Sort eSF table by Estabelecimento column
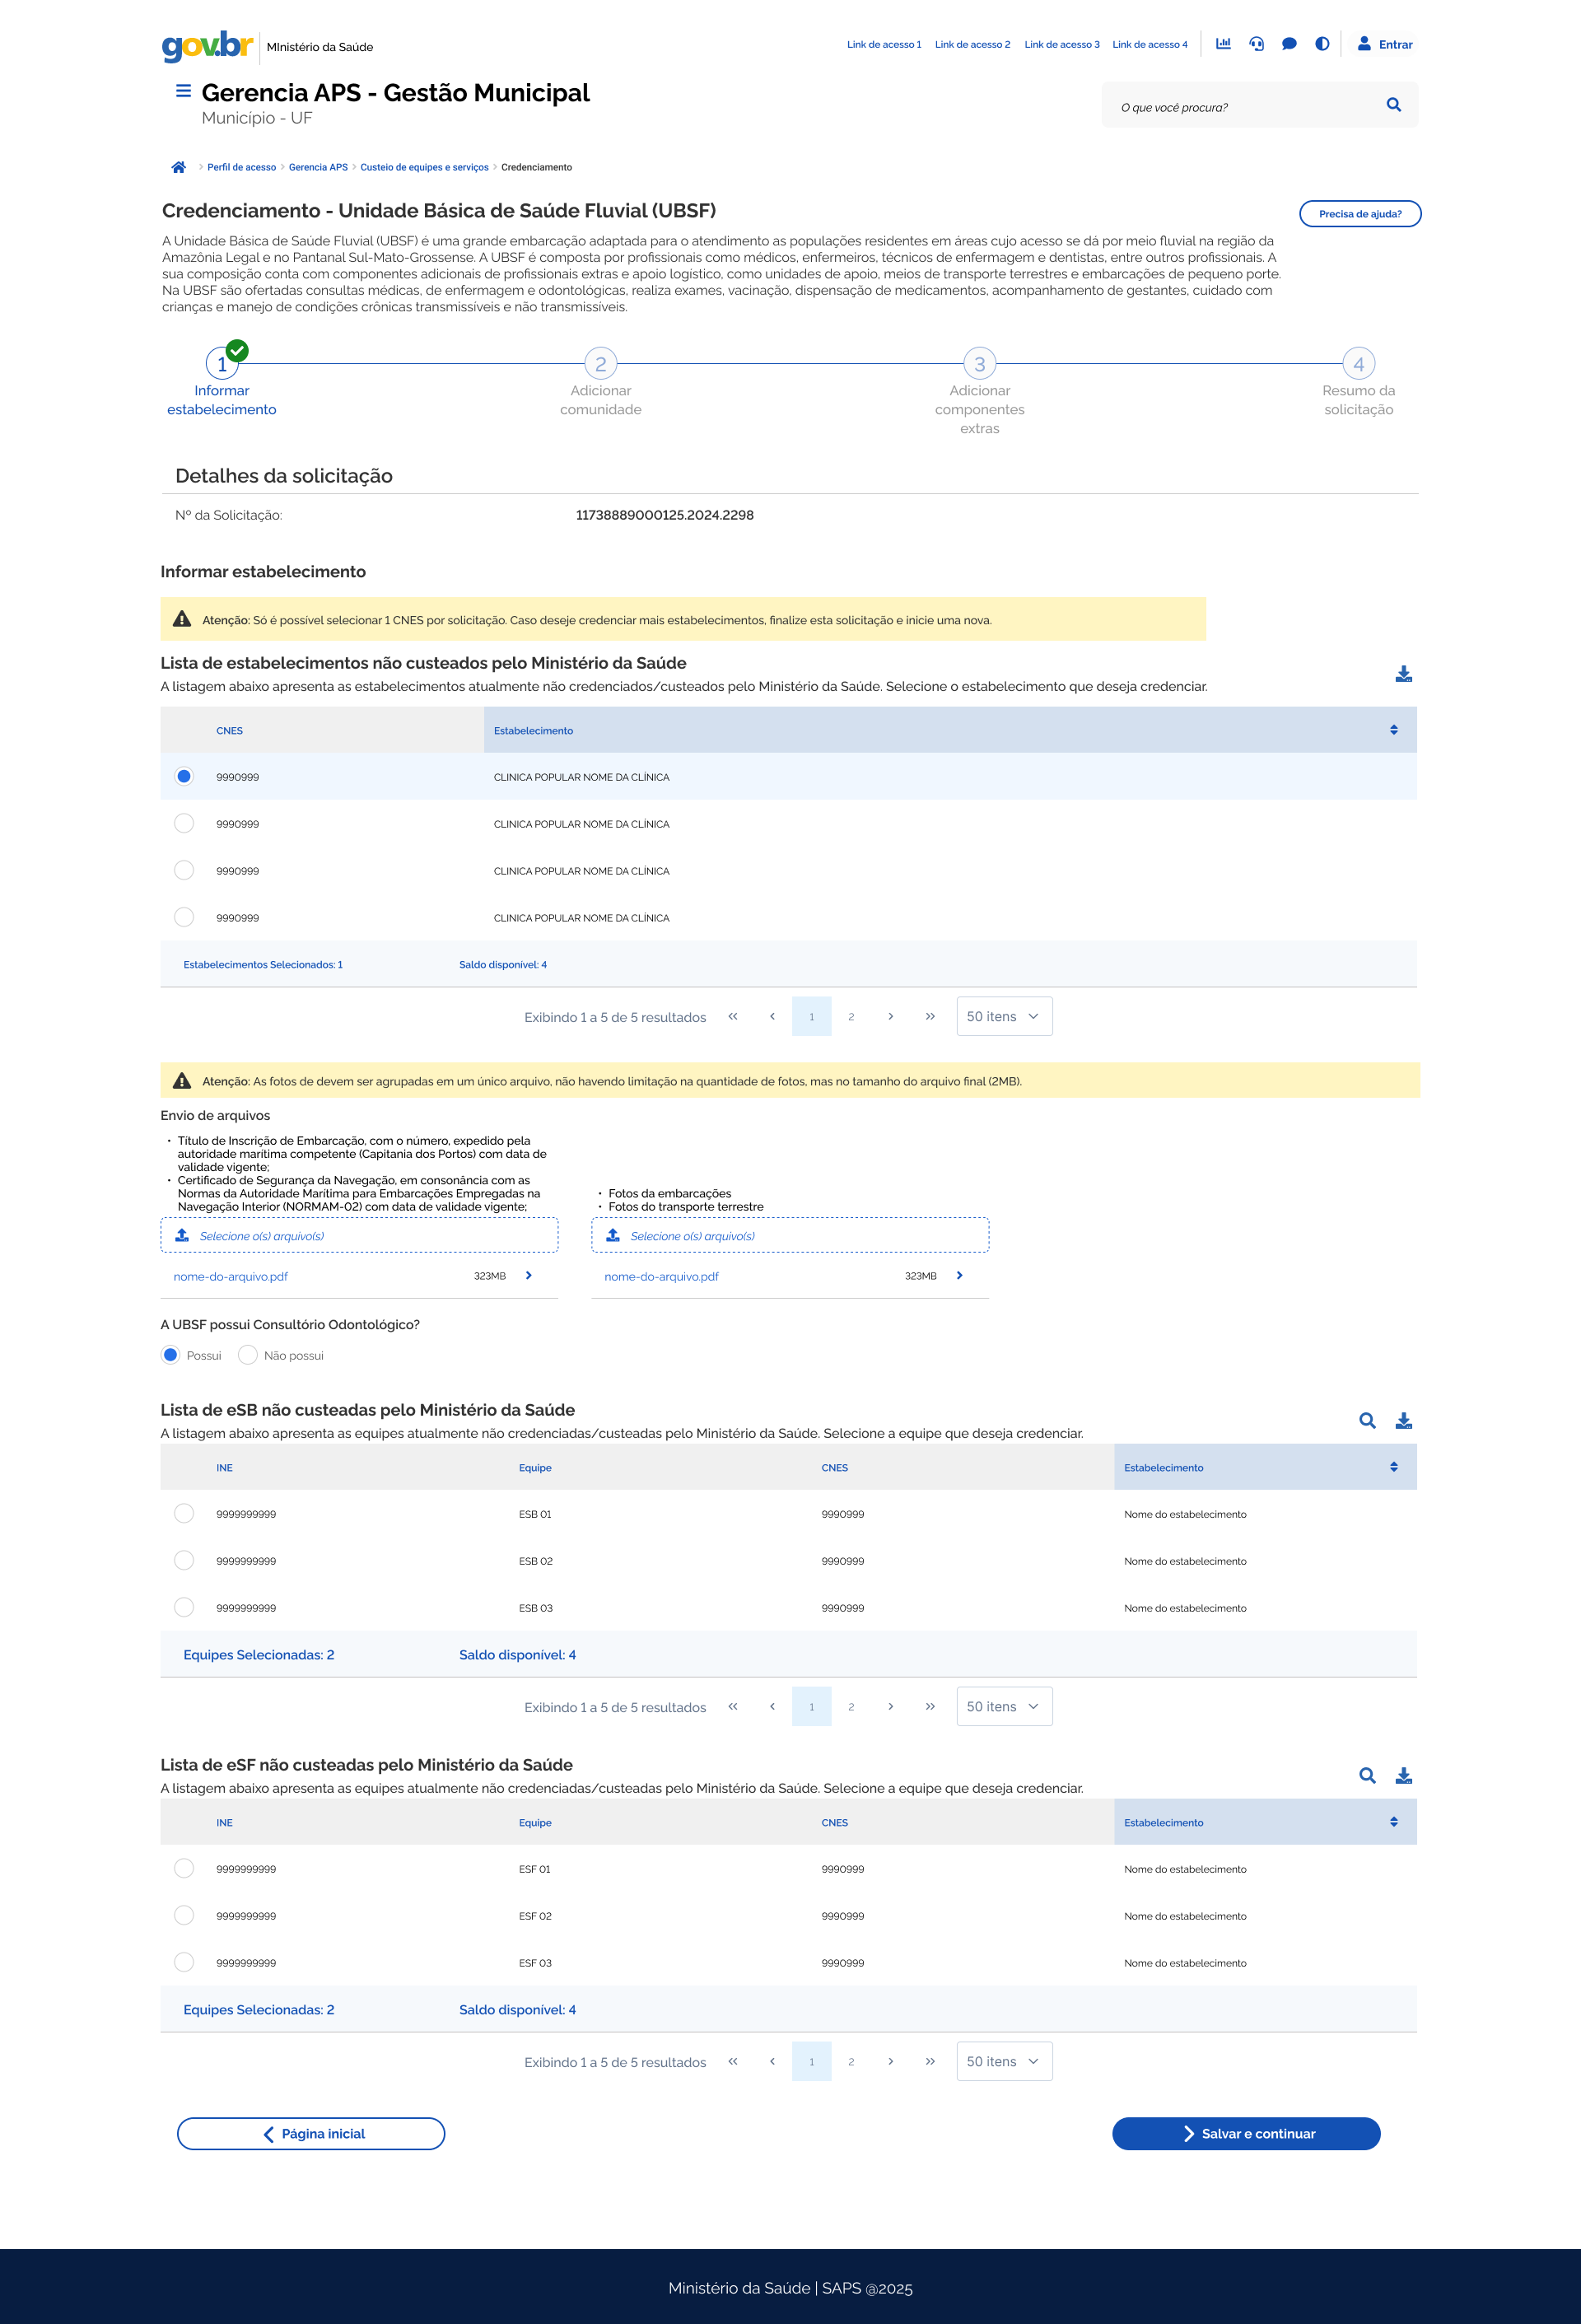This screenshot has width=1581, height=2324. pos(1393,1822)
